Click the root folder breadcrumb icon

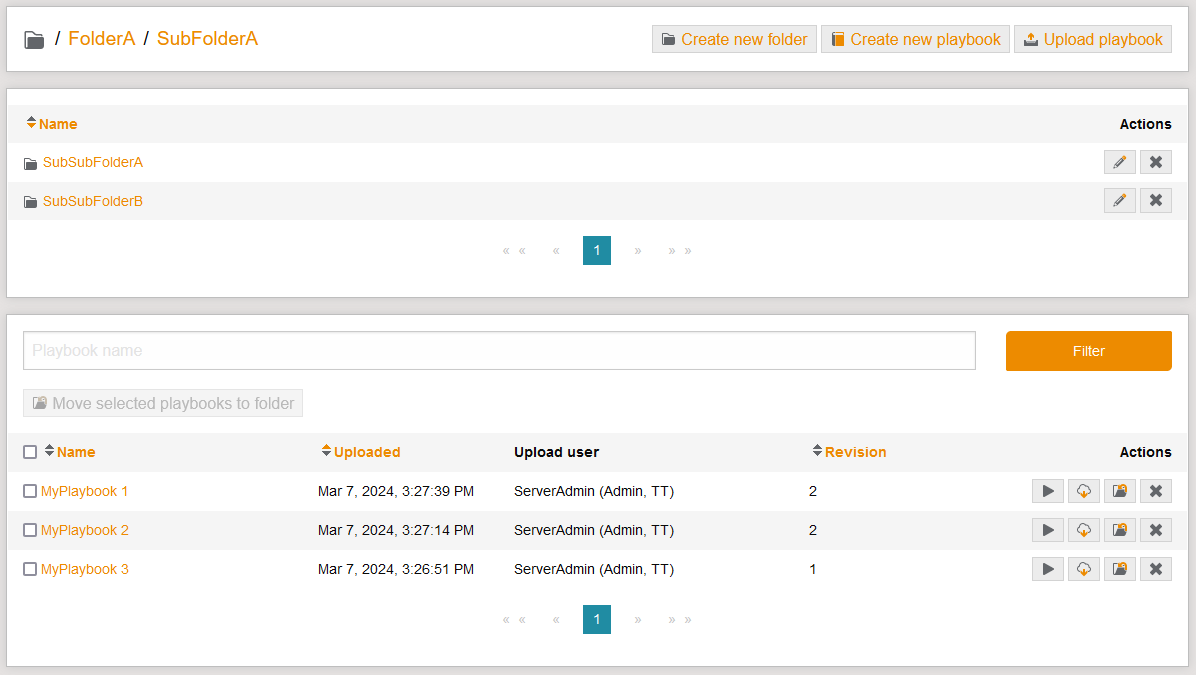click(x=34, y=40)
